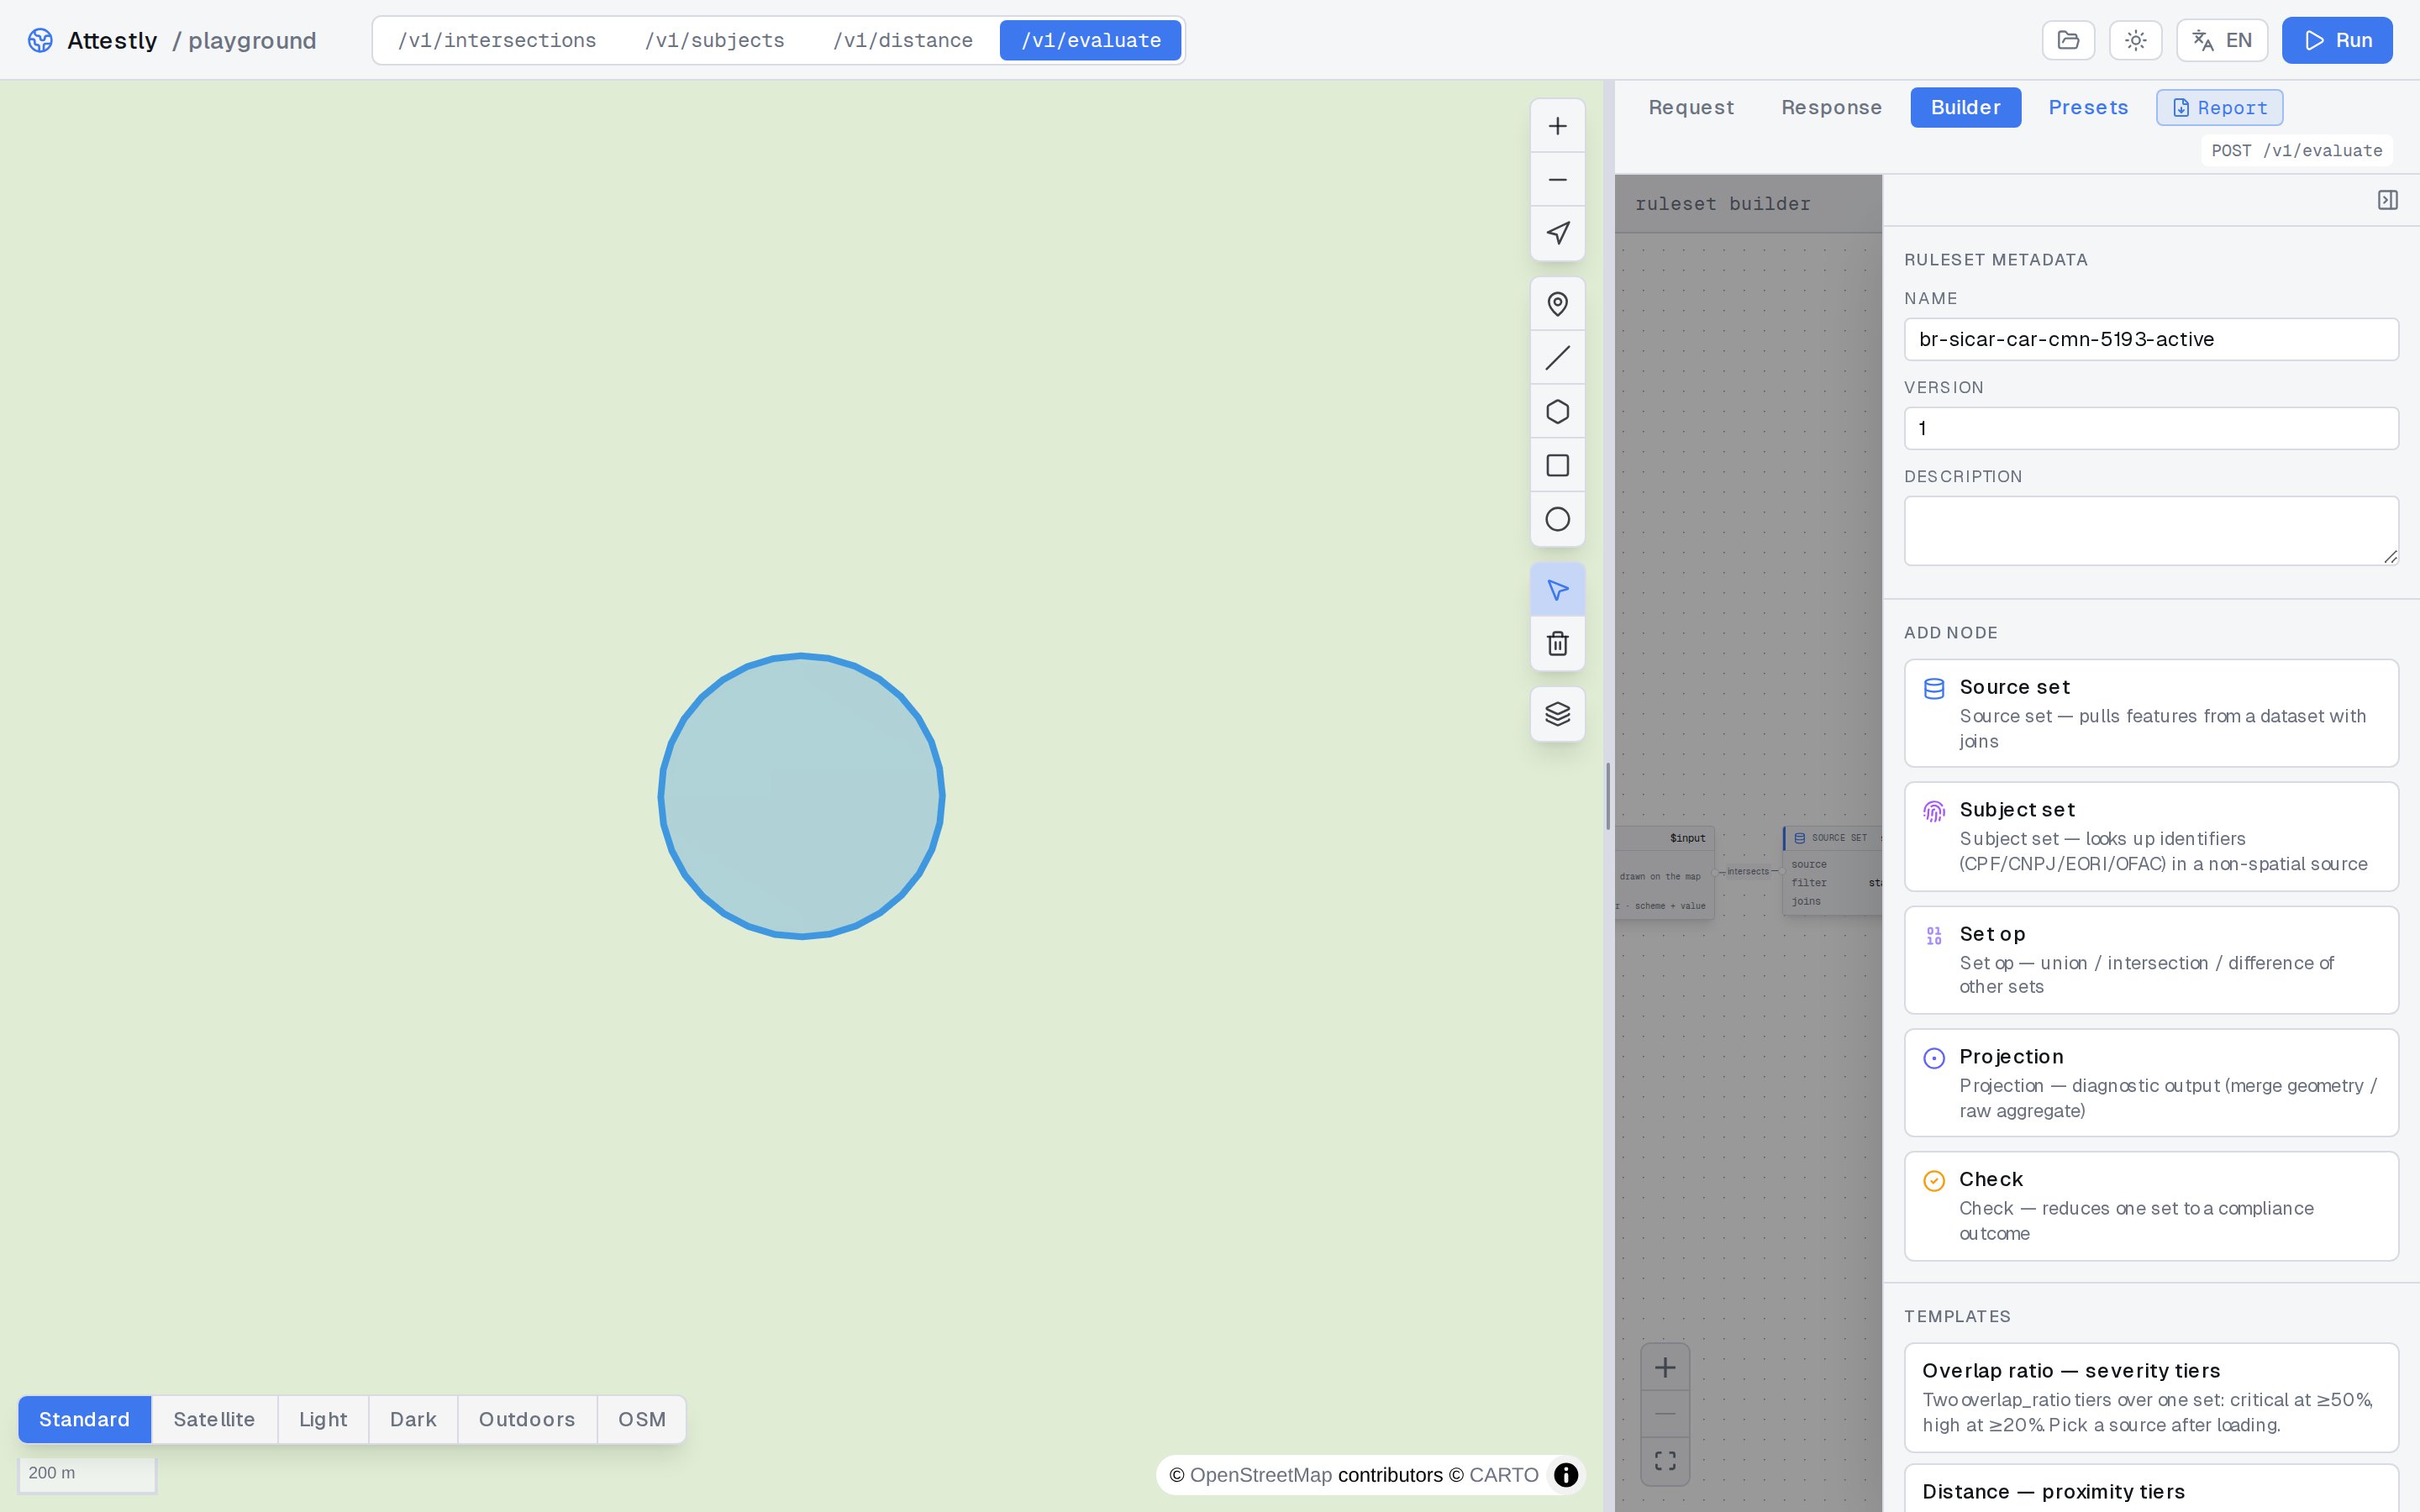This screenshot has width=2420, height=1512.
Task: Click the 'playground' breadcrumb text
Action: (252, 40)
